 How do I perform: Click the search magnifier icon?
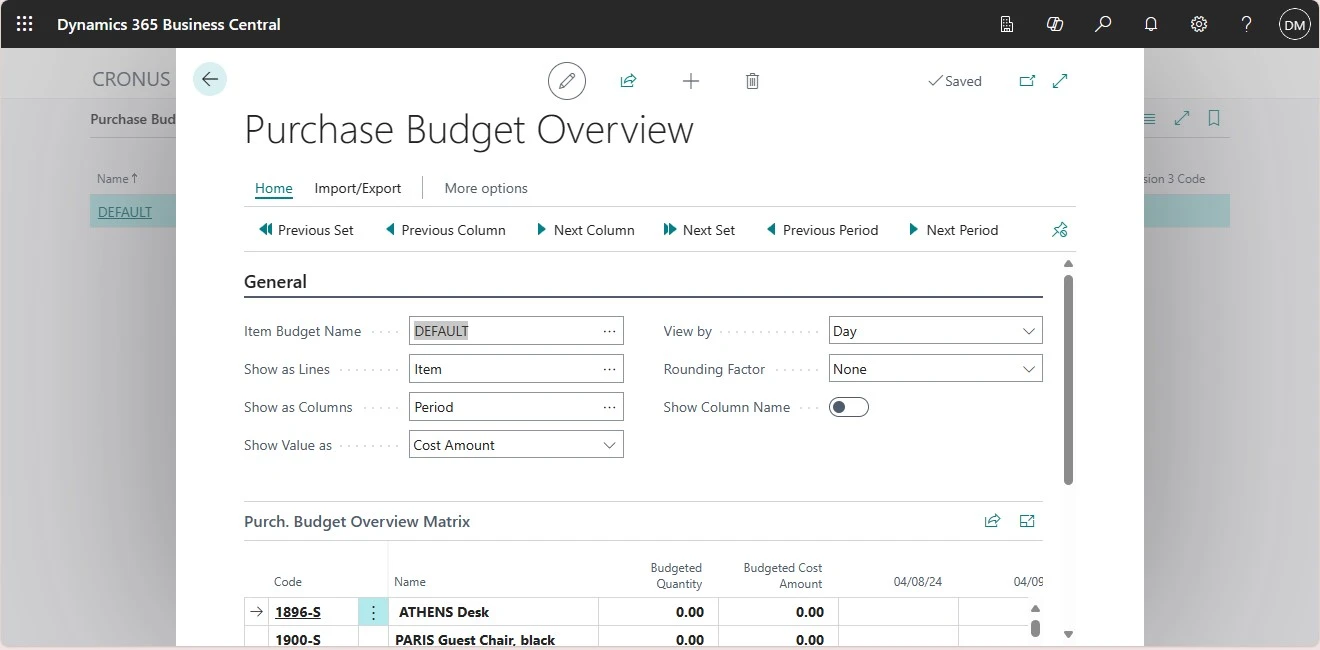[x=1103, y=24]
